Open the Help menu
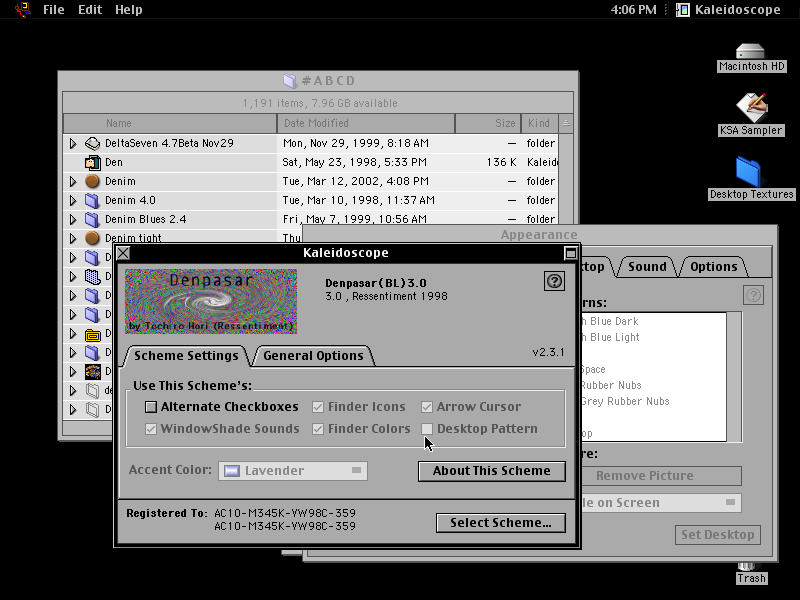The width and height of the screenshot is (800, 600). point(129,9)
